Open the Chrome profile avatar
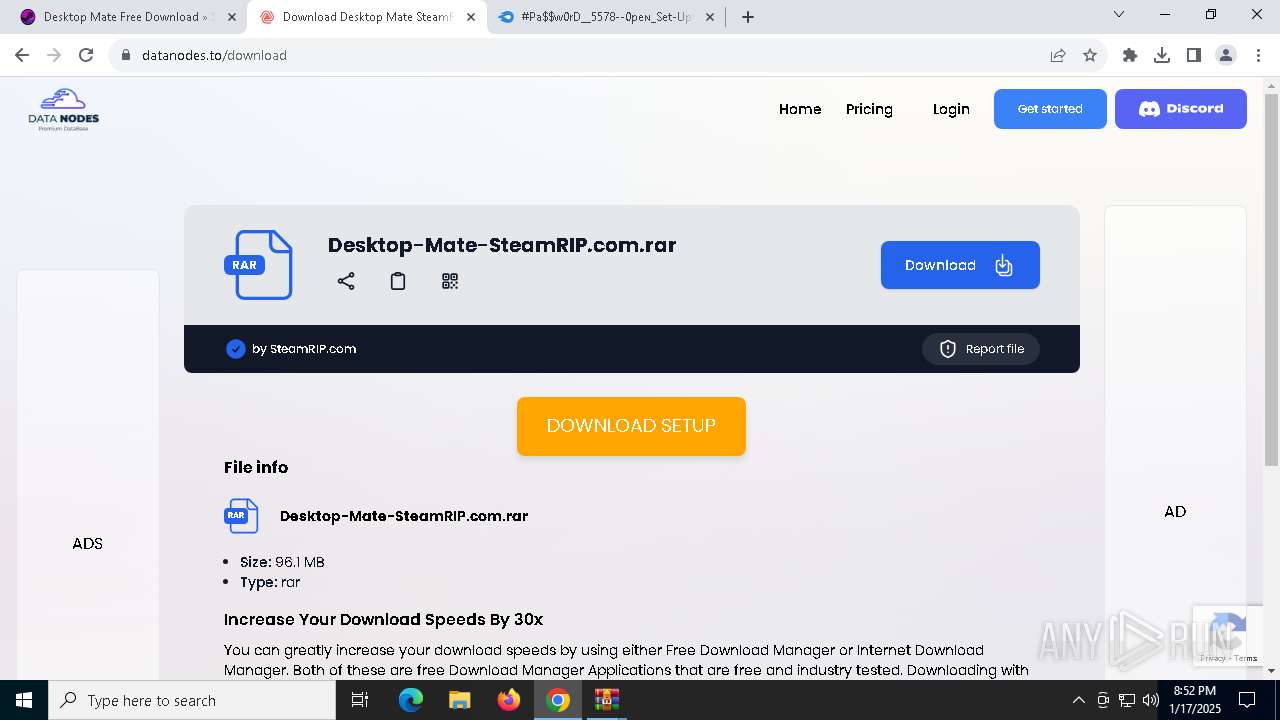Viewport: 1280px width, 720px height. tap(1226, 55)
